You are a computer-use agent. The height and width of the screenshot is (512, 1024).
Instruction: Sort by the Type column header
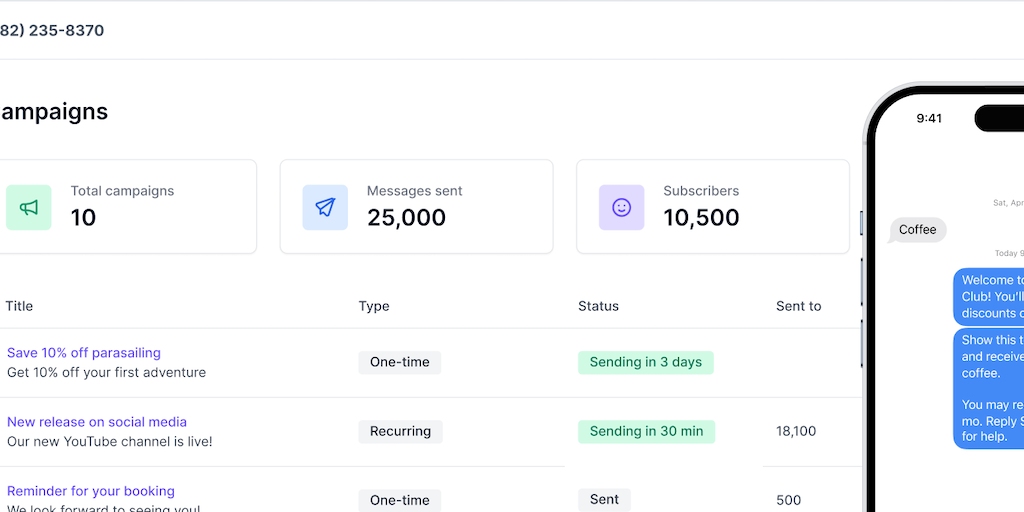point(374,306)
